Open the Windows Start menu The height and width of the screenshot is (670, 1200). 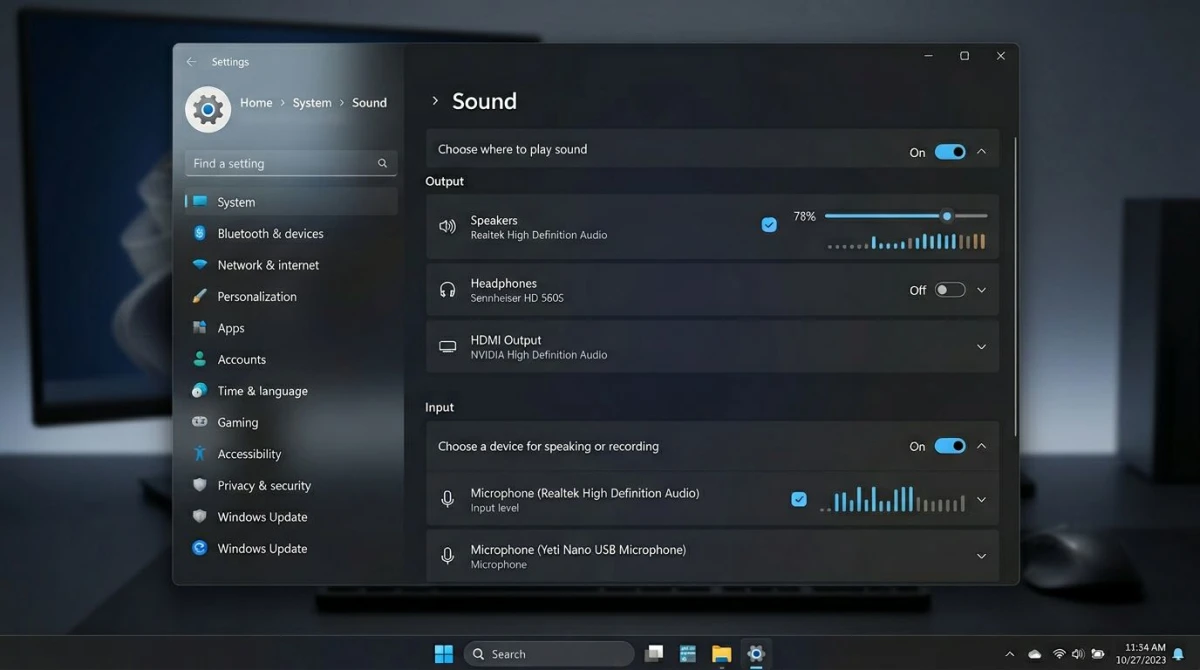[443, 654]
